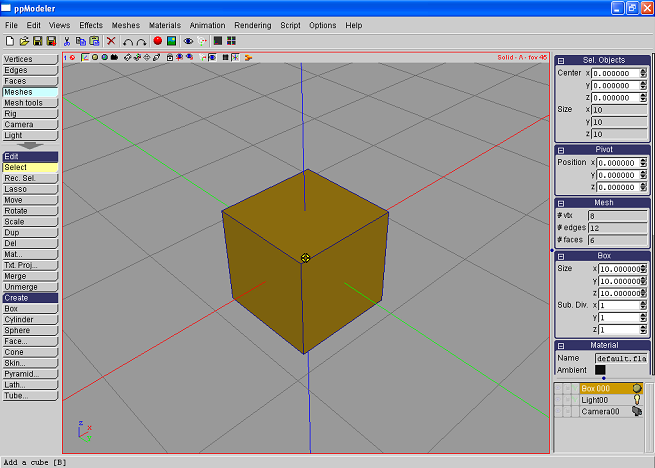
Task: Click the small red circle icon beside viewport number
Action: 72,58
